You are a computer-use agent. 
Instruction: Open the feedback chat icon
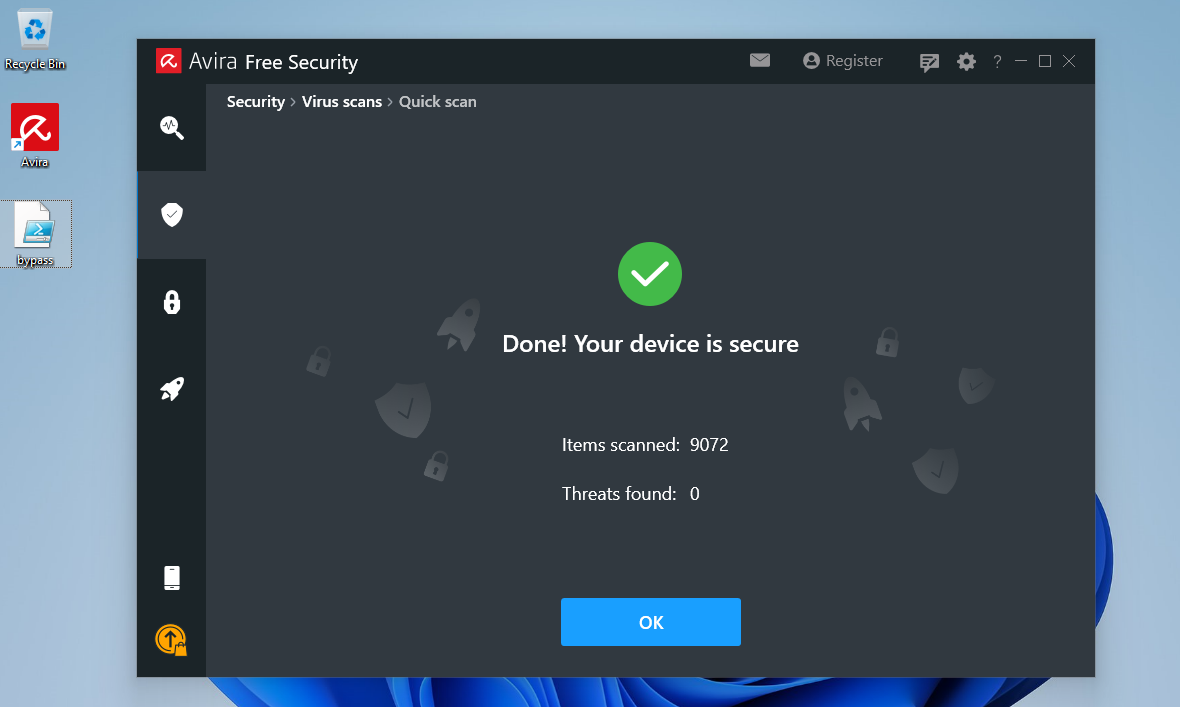click(x=929, y=62)
